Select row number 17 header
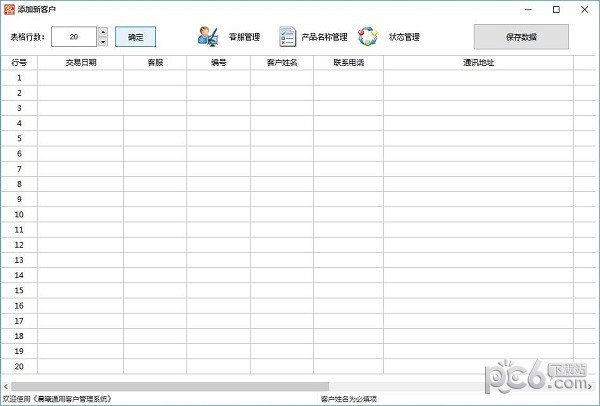 tap(19, 321)
